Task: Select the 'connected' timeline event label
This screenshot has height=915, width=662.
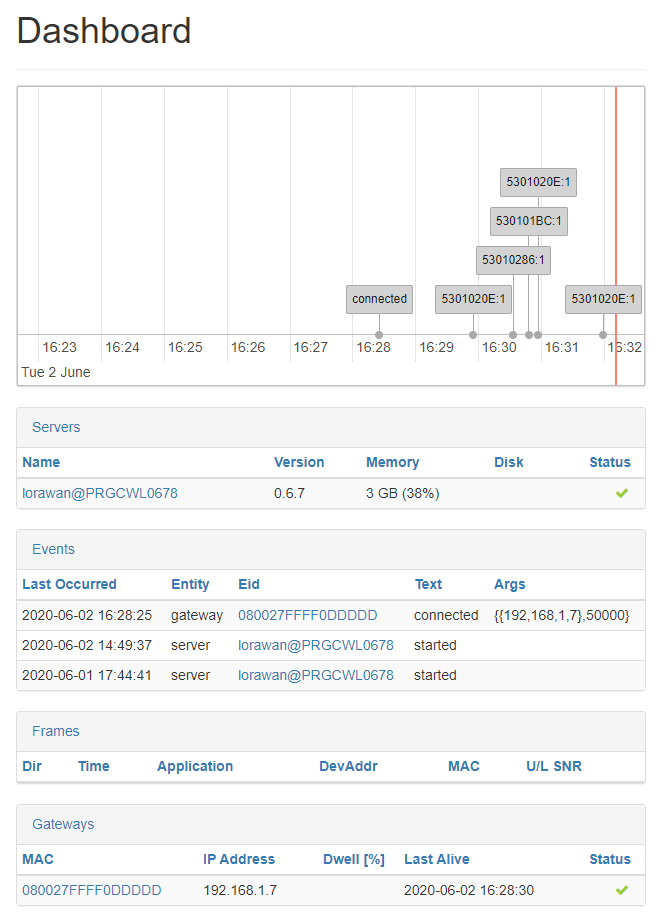Action: click(379, 299)
